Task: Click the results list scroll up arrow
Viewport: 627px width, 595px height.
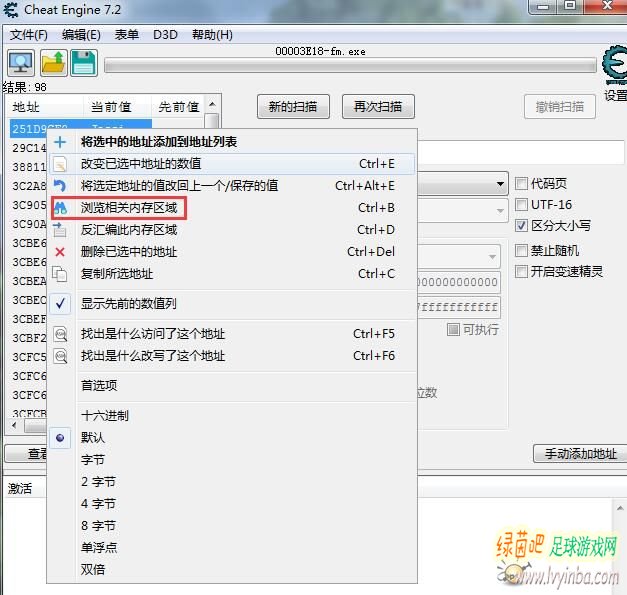Action: [x=212, y=105]
